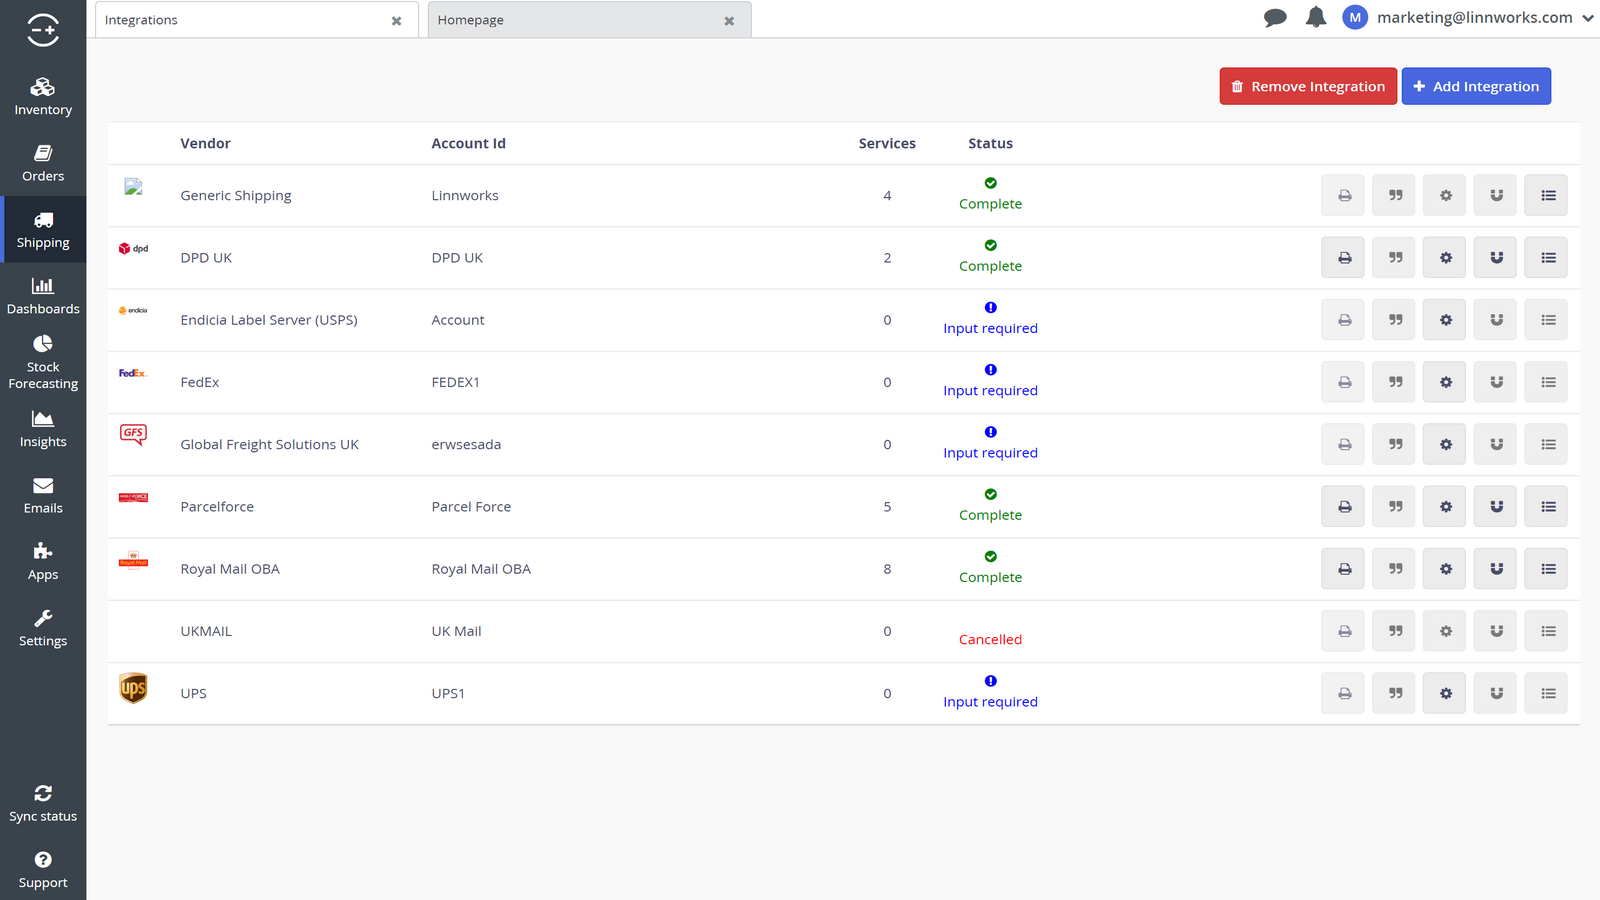Image resolution: width=1600 pixels, height=900 pixels.
Task: Click the printer icon for DPD UK
Action: pos(1343,257)
